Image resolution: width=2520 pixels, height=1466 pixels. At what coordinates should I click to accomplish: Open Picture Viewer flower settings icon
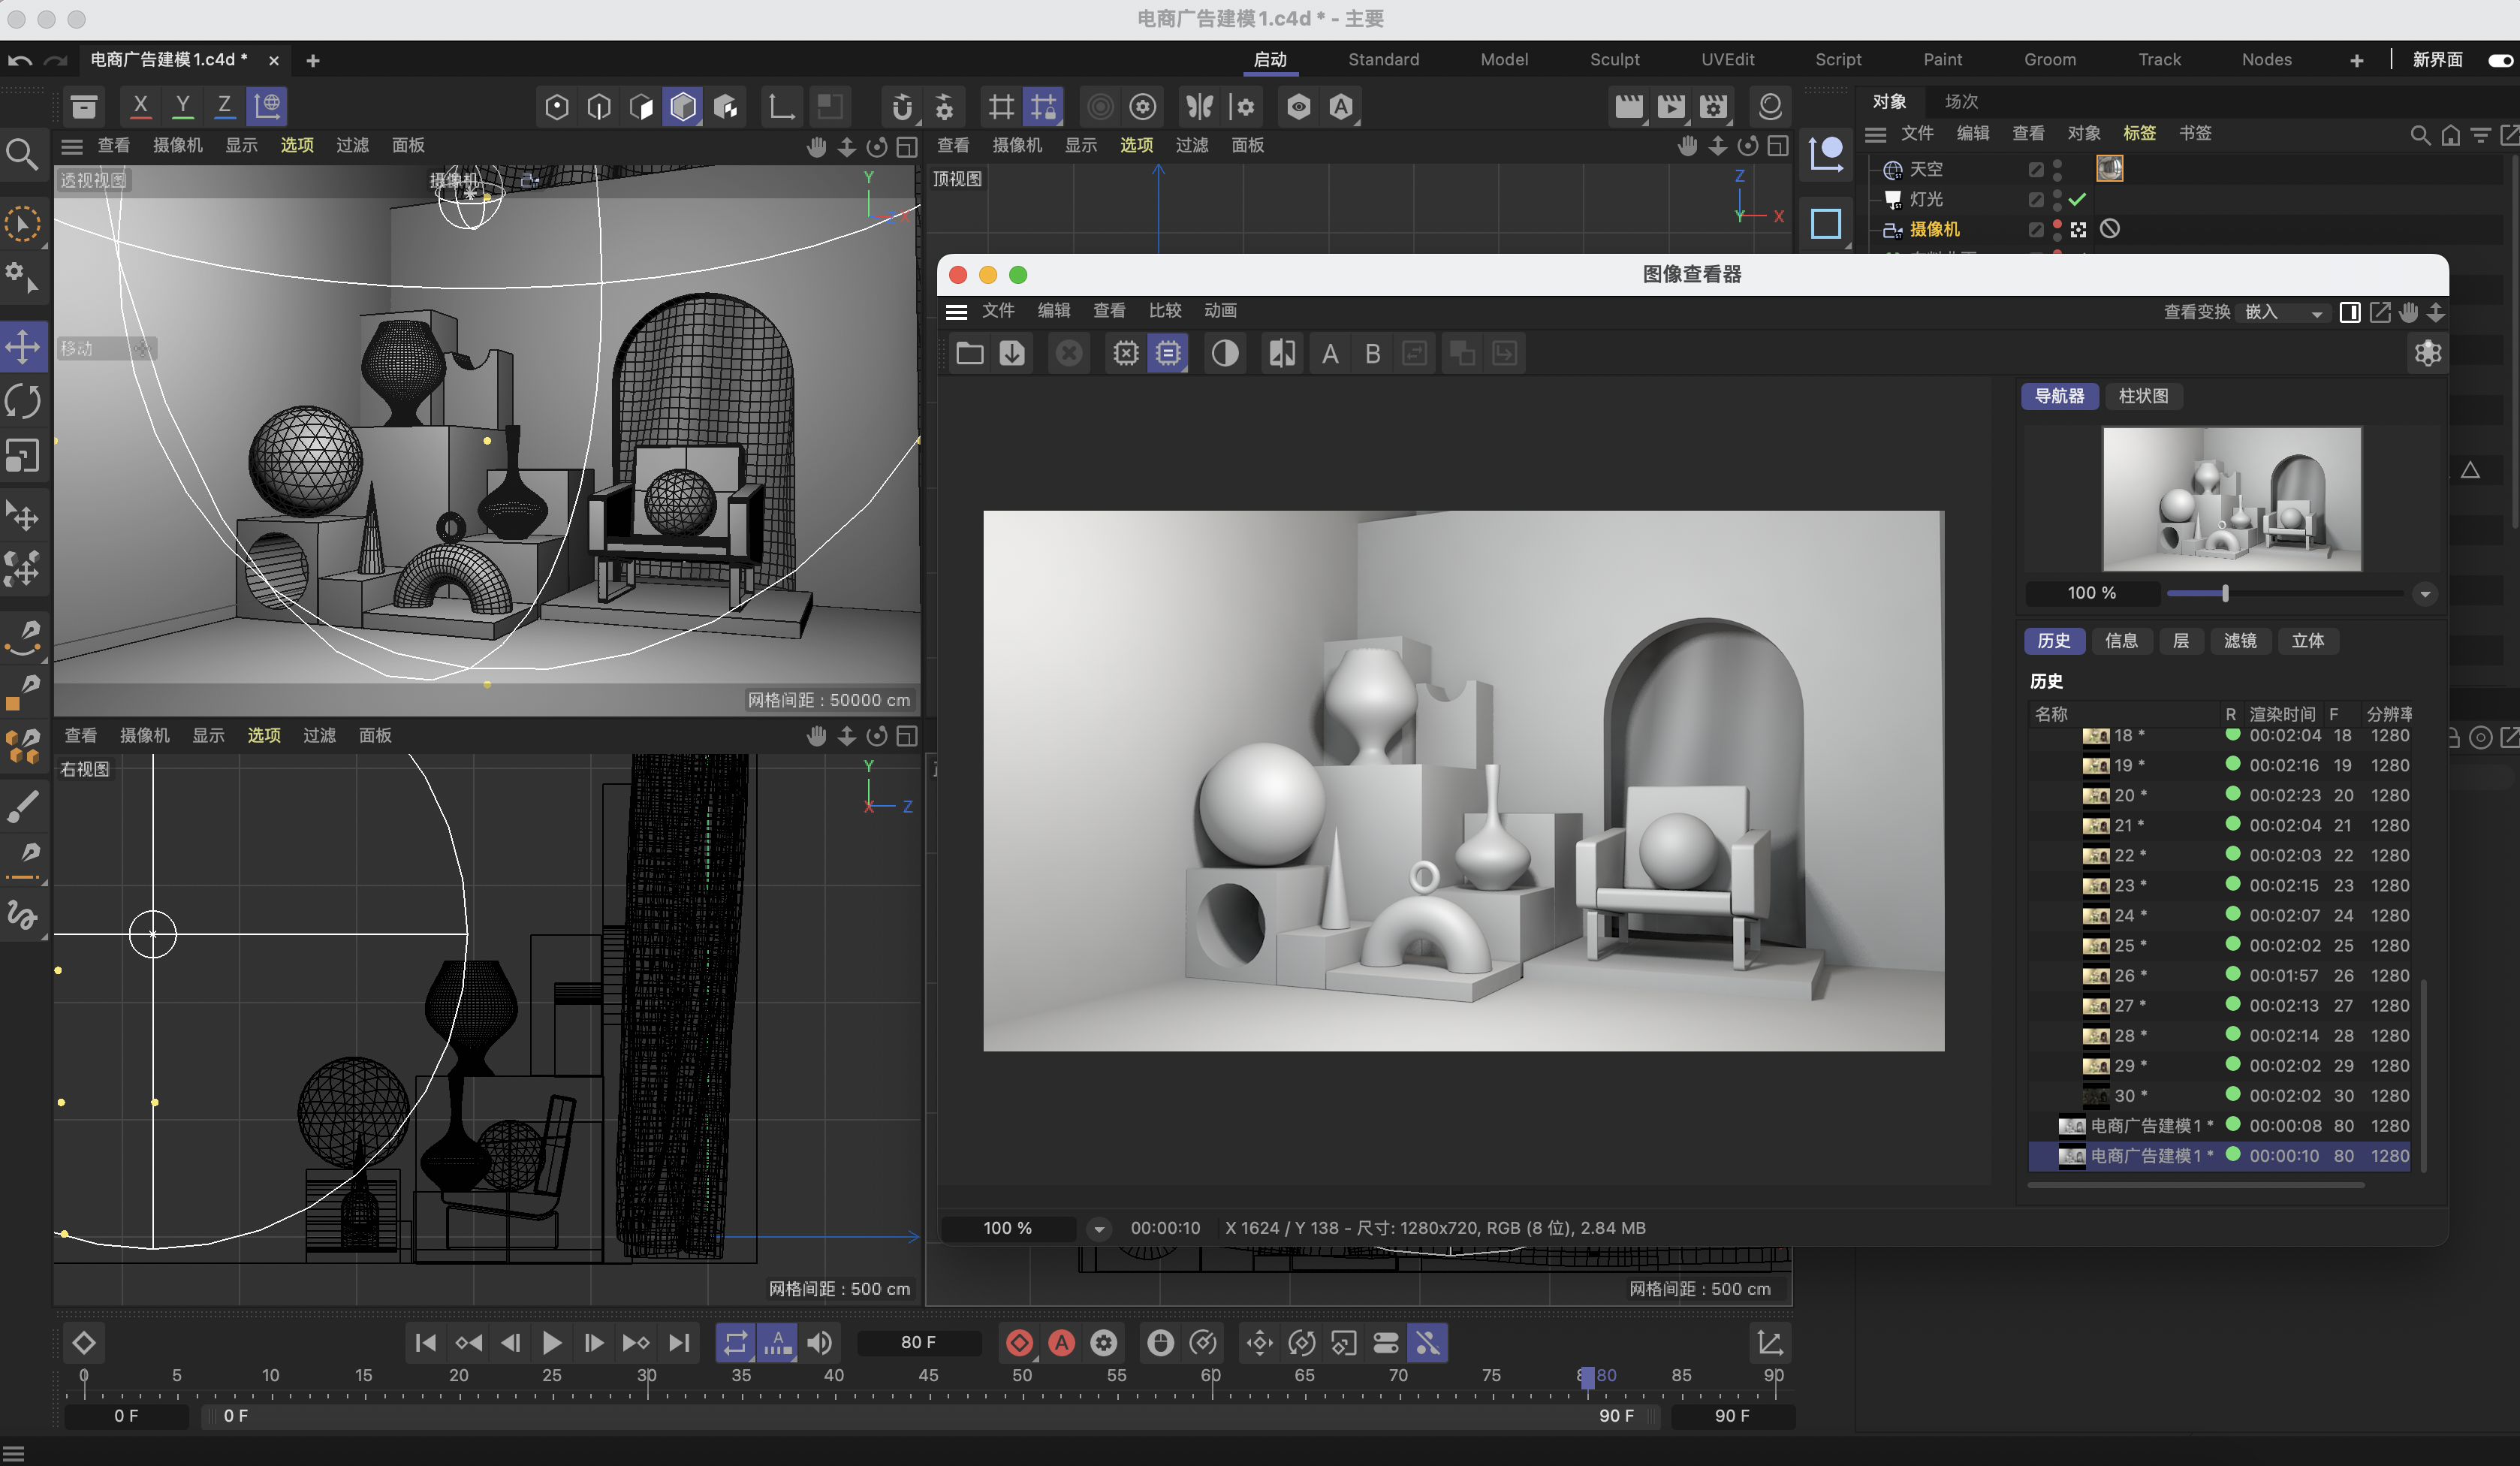tap(2428, 353)
